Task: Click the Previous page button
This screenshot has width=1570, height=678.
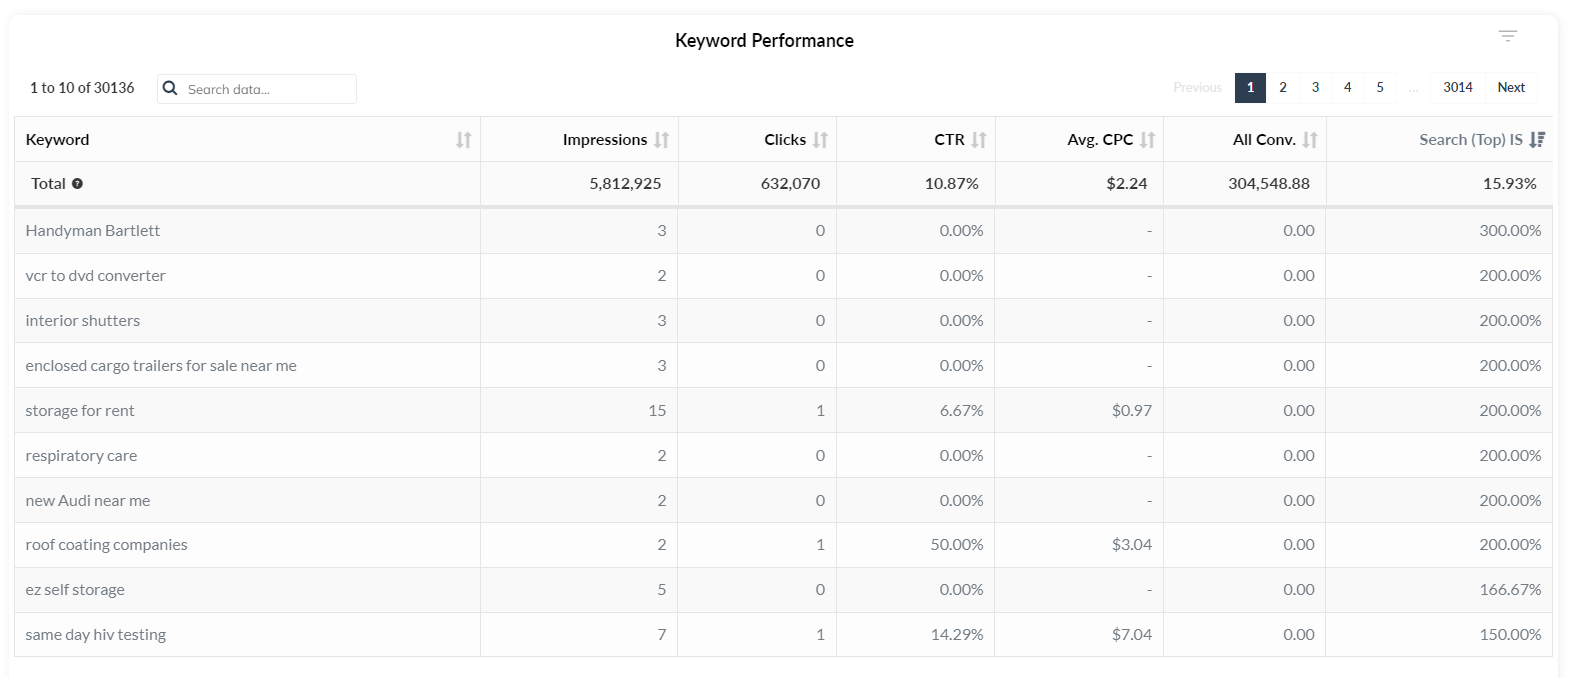Action: coord(1197,88)
